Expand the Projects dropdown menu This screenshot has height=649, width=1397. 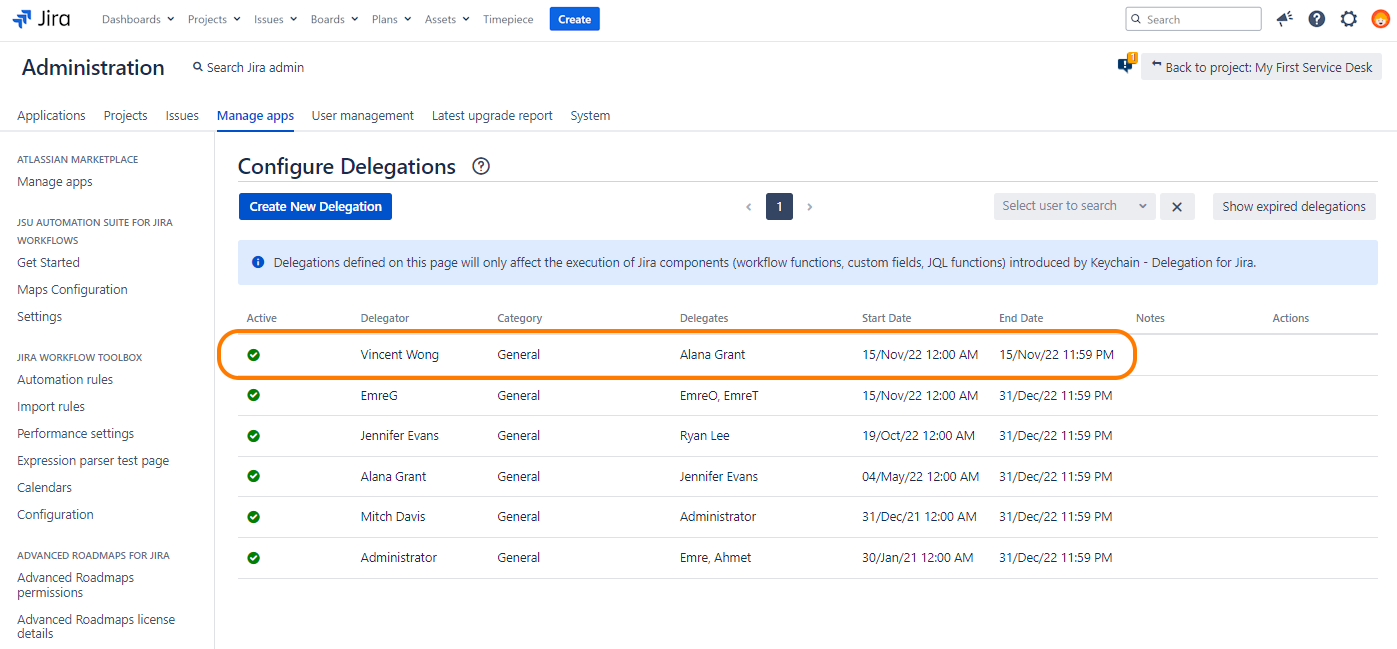(x=214, y=19)
